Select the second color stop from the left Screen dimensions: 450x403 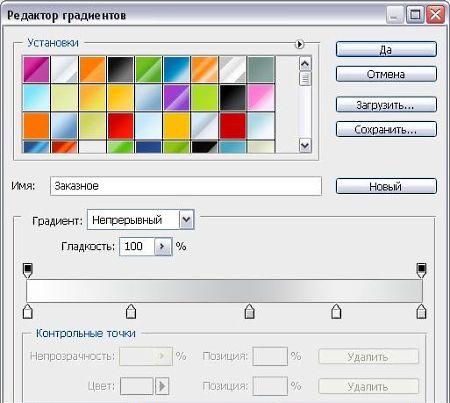coord(131,311)
